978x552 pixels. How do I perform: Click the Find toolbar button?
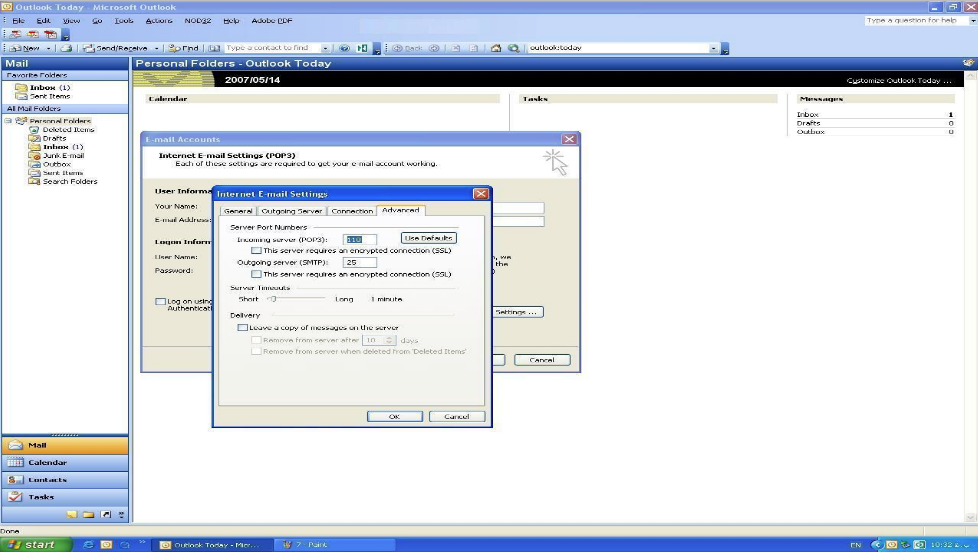pyautogui.click(x=184, y=48)
